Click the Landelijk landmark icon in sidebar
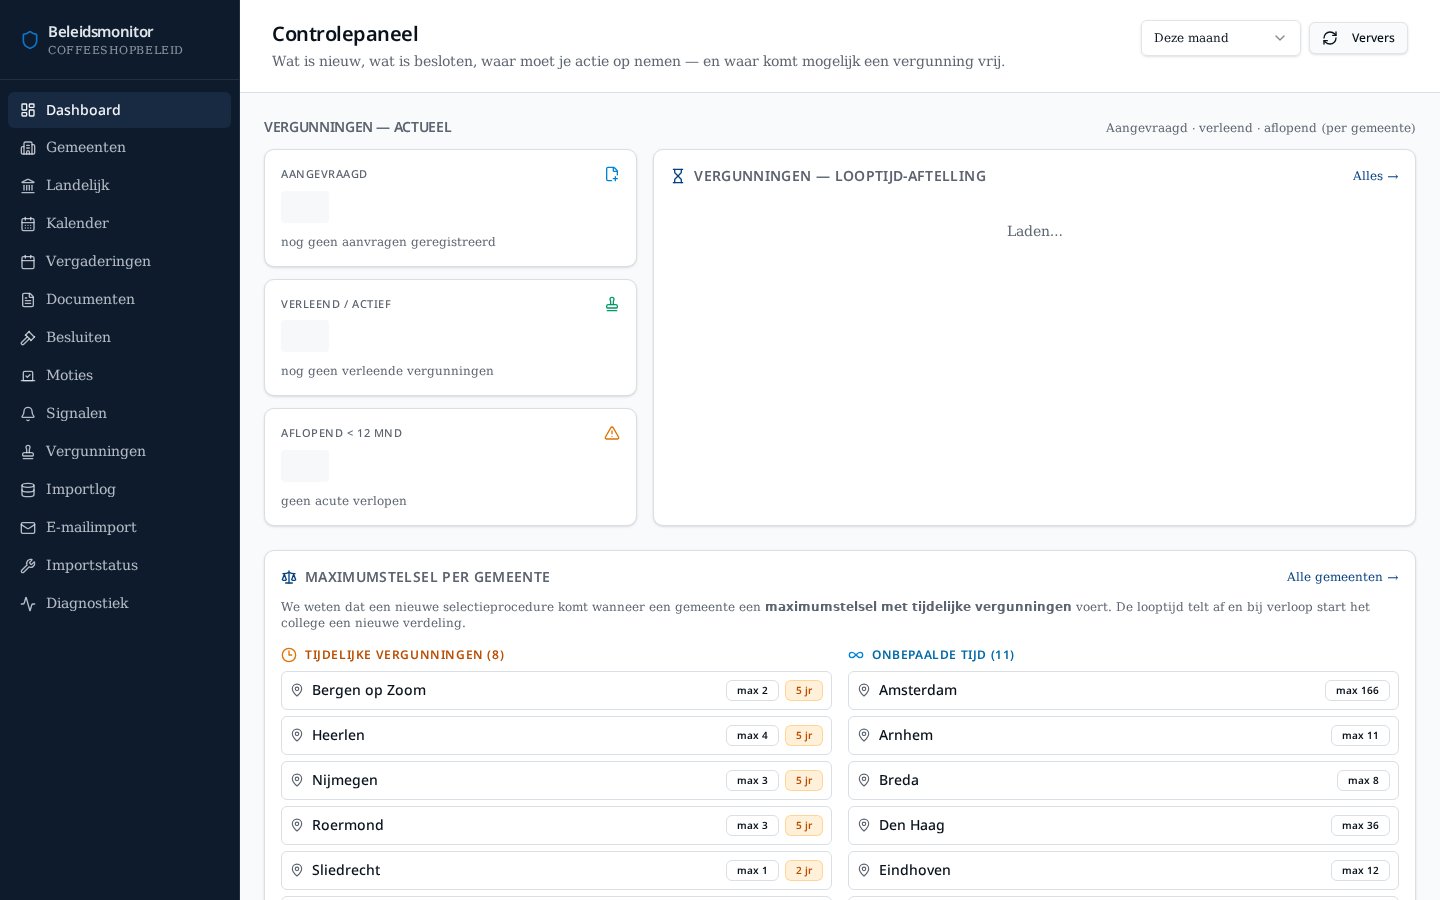The image size is (1440, 900). click(28, 186)
